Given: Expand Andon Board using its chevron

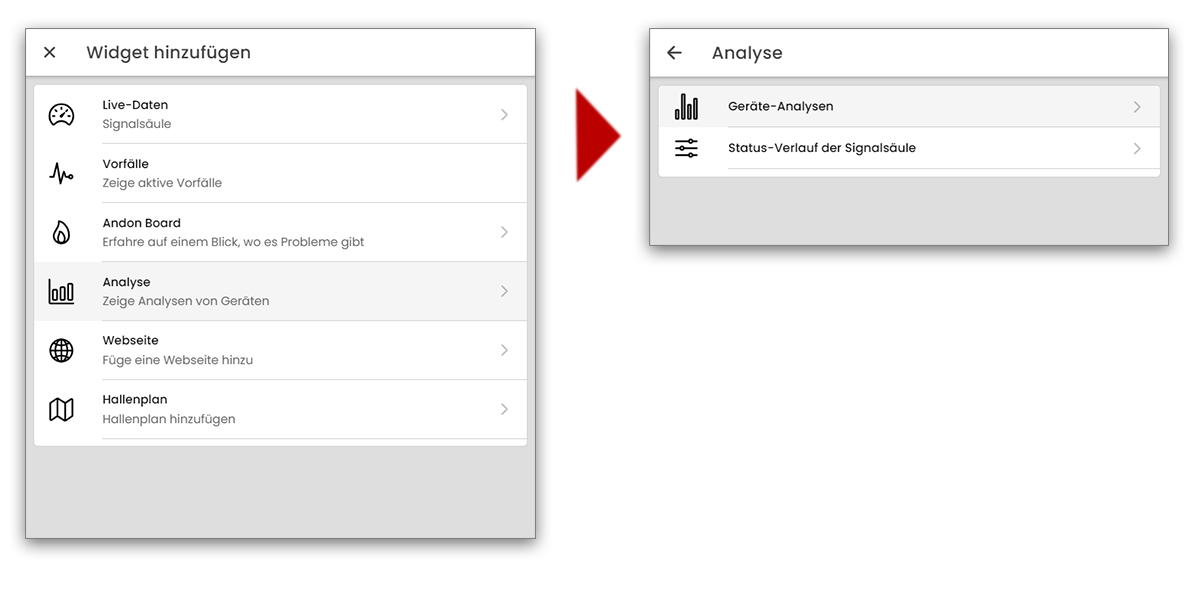Looking at the screenshot, I should click(505, 233).
